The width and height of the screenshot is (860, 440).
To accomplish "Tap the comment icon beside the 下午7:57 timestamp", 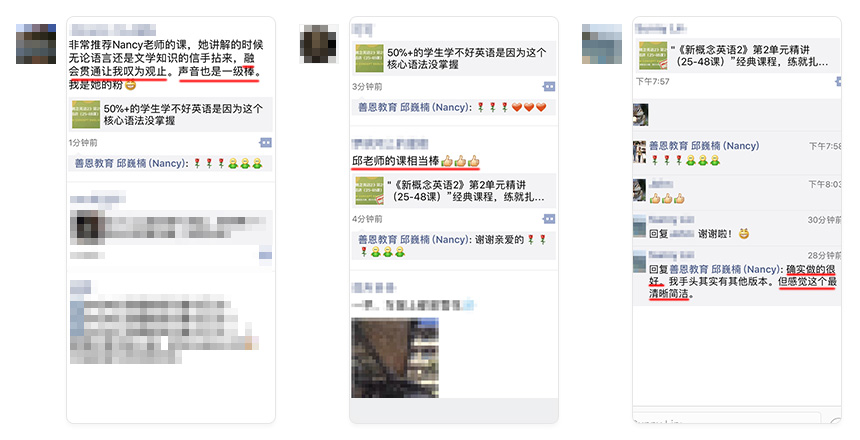I will [838, 82].
